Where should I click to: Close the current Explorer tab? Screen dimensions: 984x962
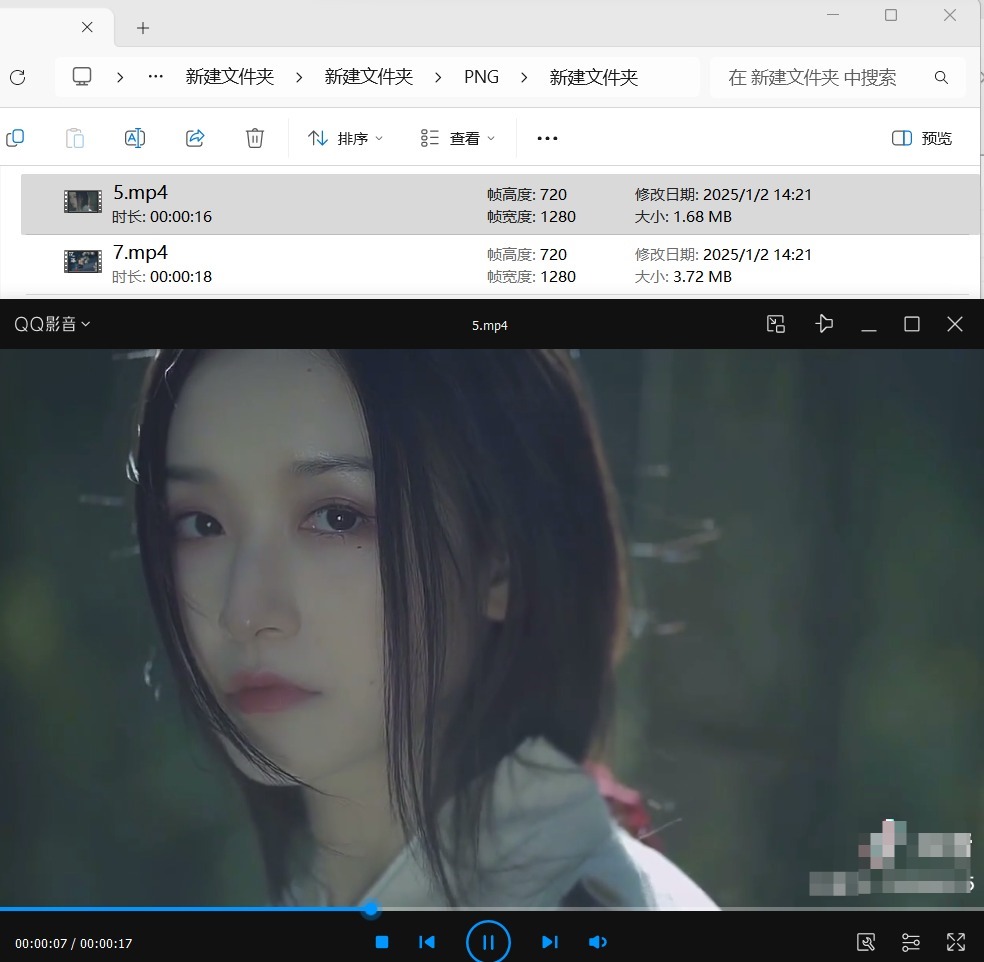click(x=87, y=27)
